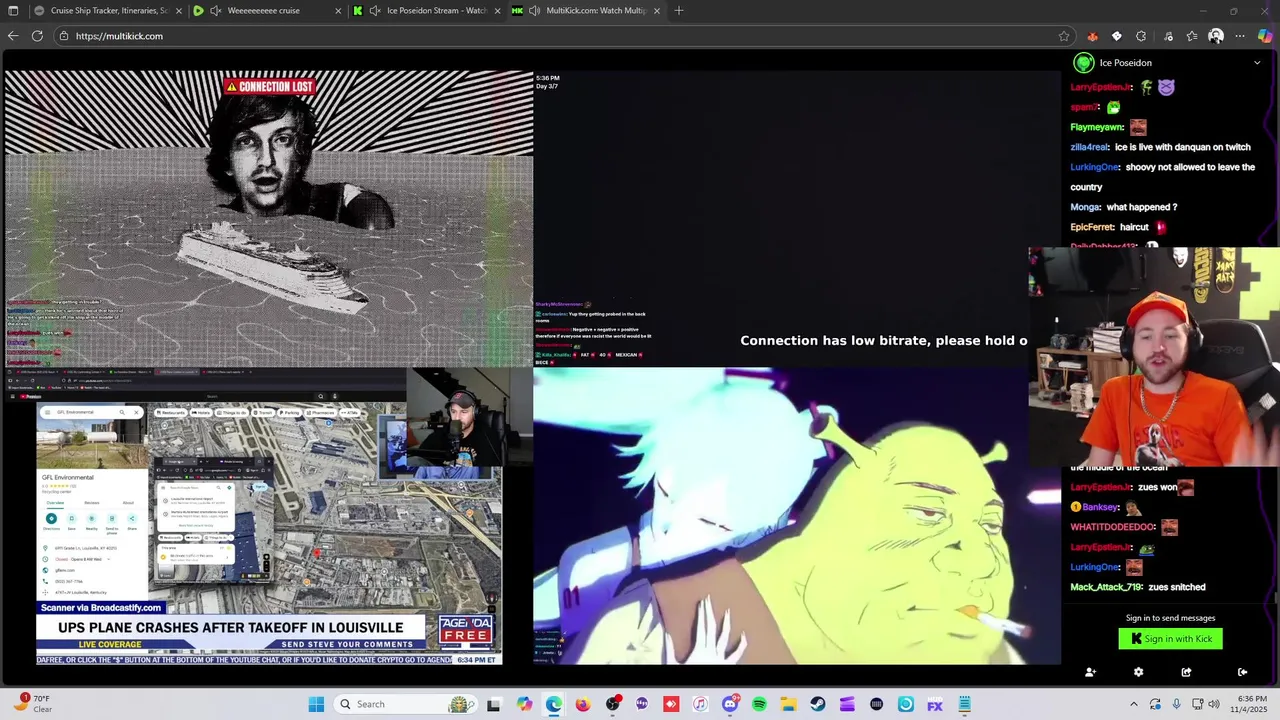Click the EpicFerret username in chat

coord(1092,227)
